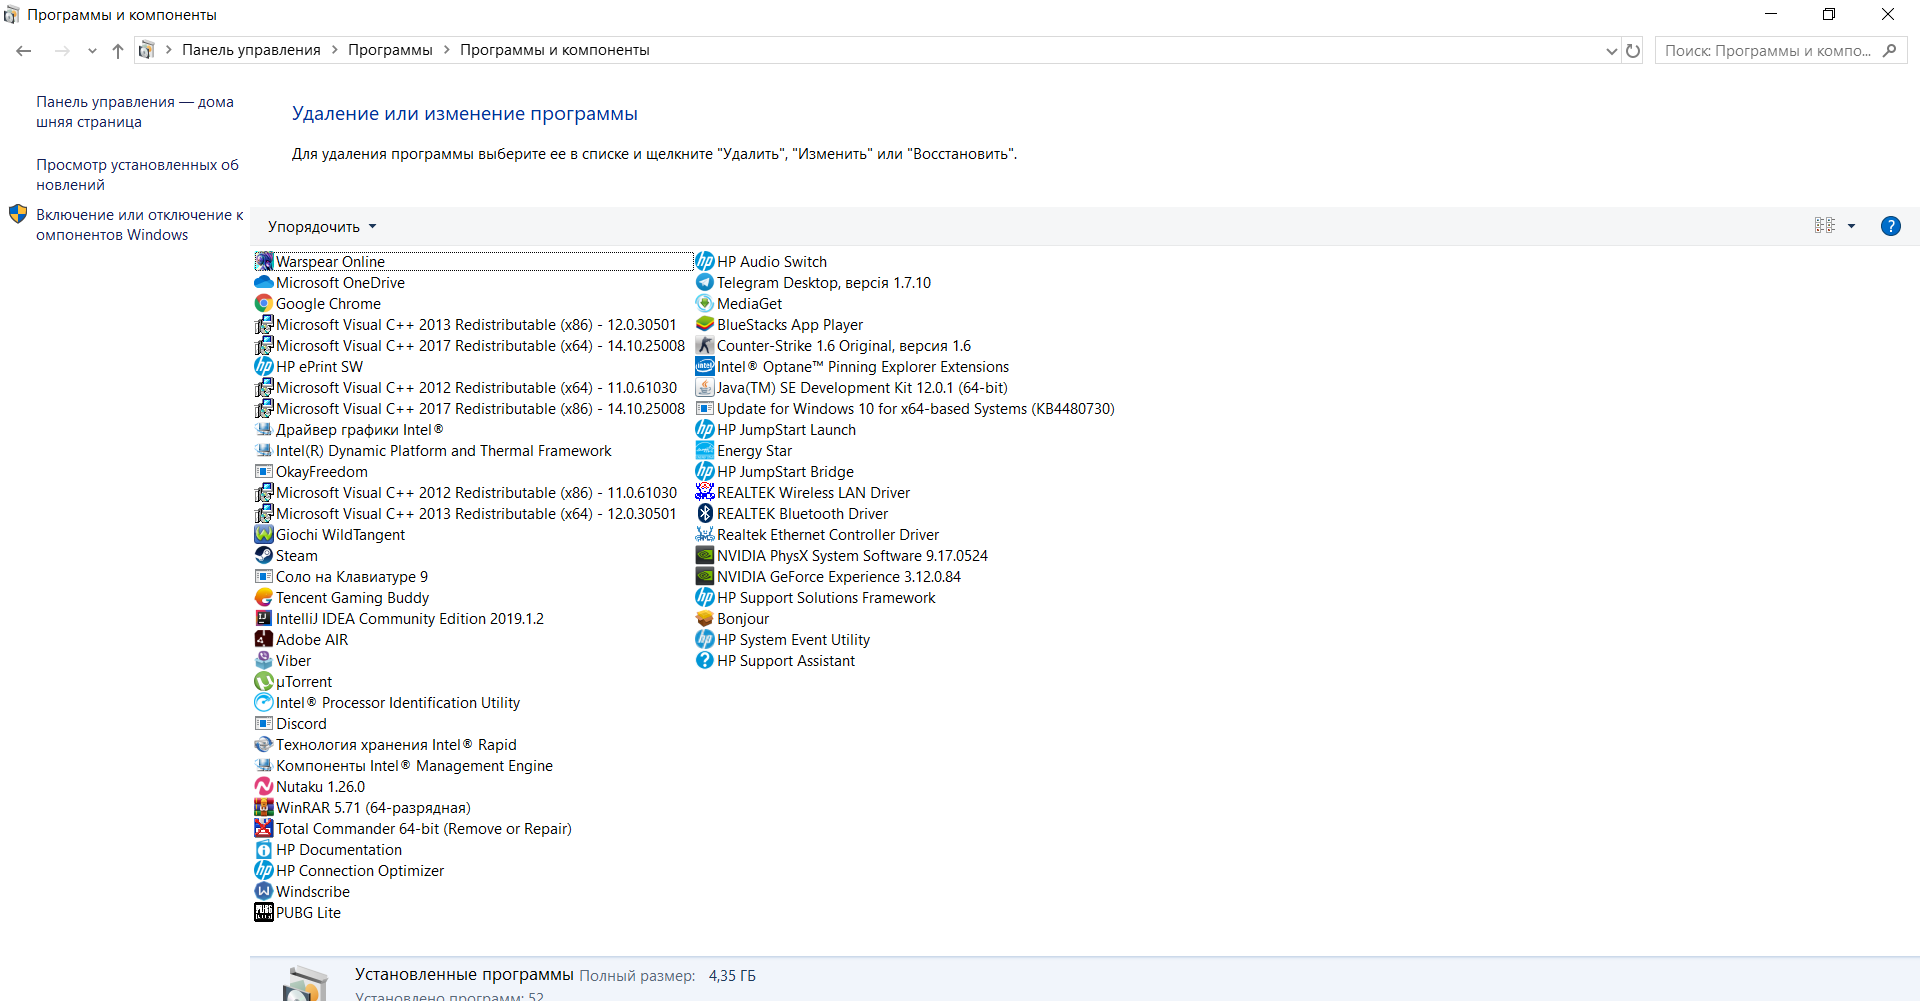
Task: Click the Adobe AIR icon
Action: click(x=264, y=639)
